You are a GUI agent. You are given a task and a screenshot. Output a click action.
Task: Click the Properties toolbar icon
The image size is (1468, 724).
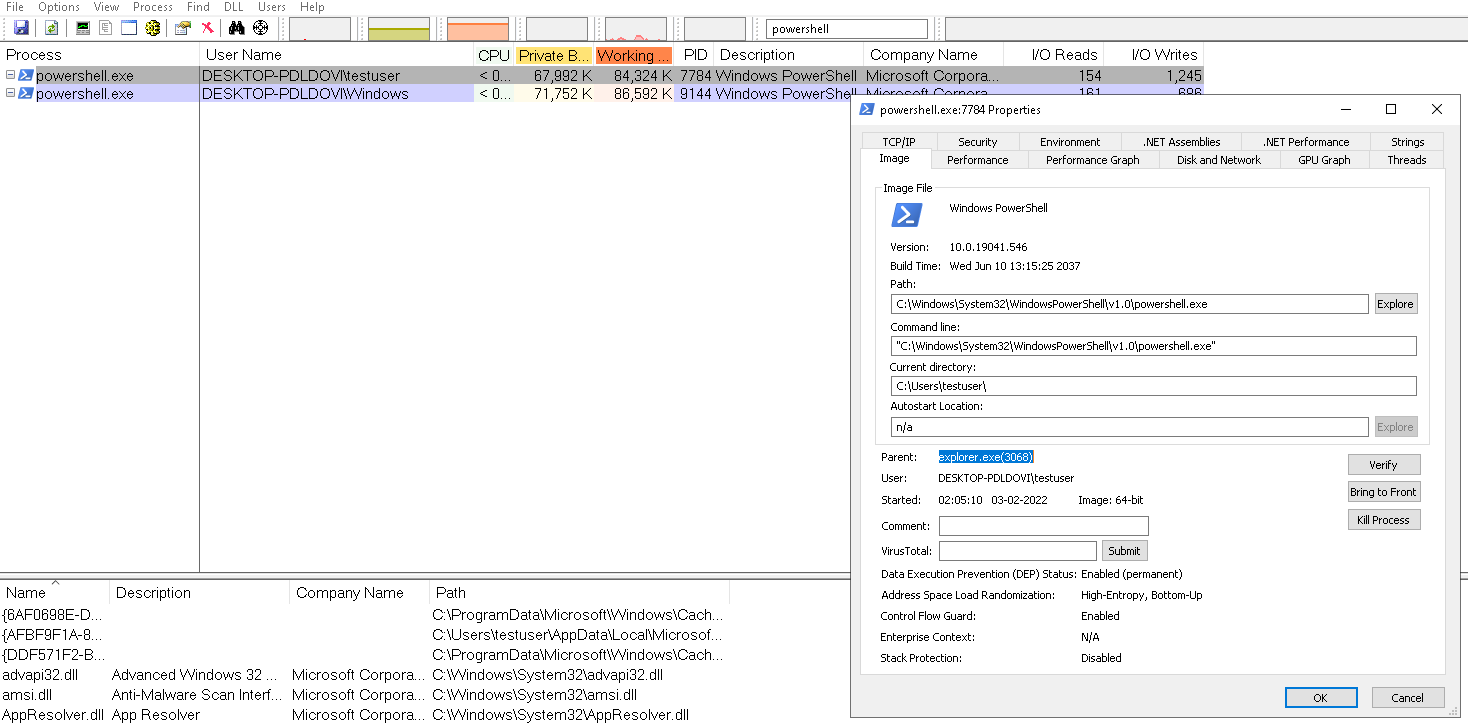coord(181,27)
